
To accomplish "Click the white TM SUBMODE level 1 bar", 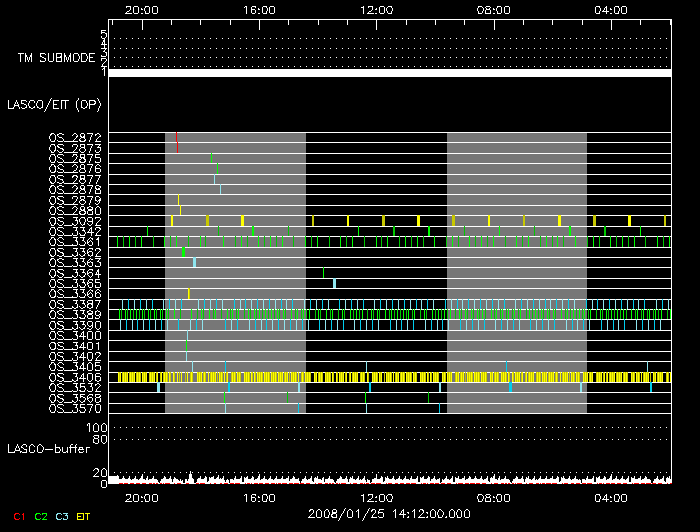I will tap(390, 73).
